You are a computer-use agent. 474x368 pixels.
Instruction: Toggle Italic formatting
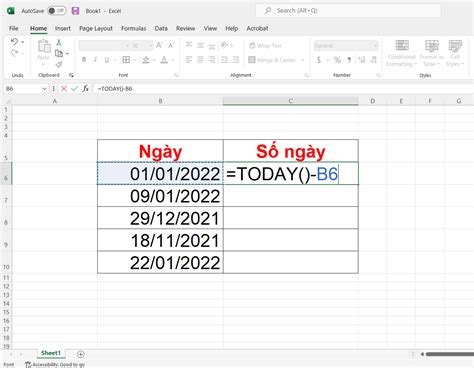point(95,60)
